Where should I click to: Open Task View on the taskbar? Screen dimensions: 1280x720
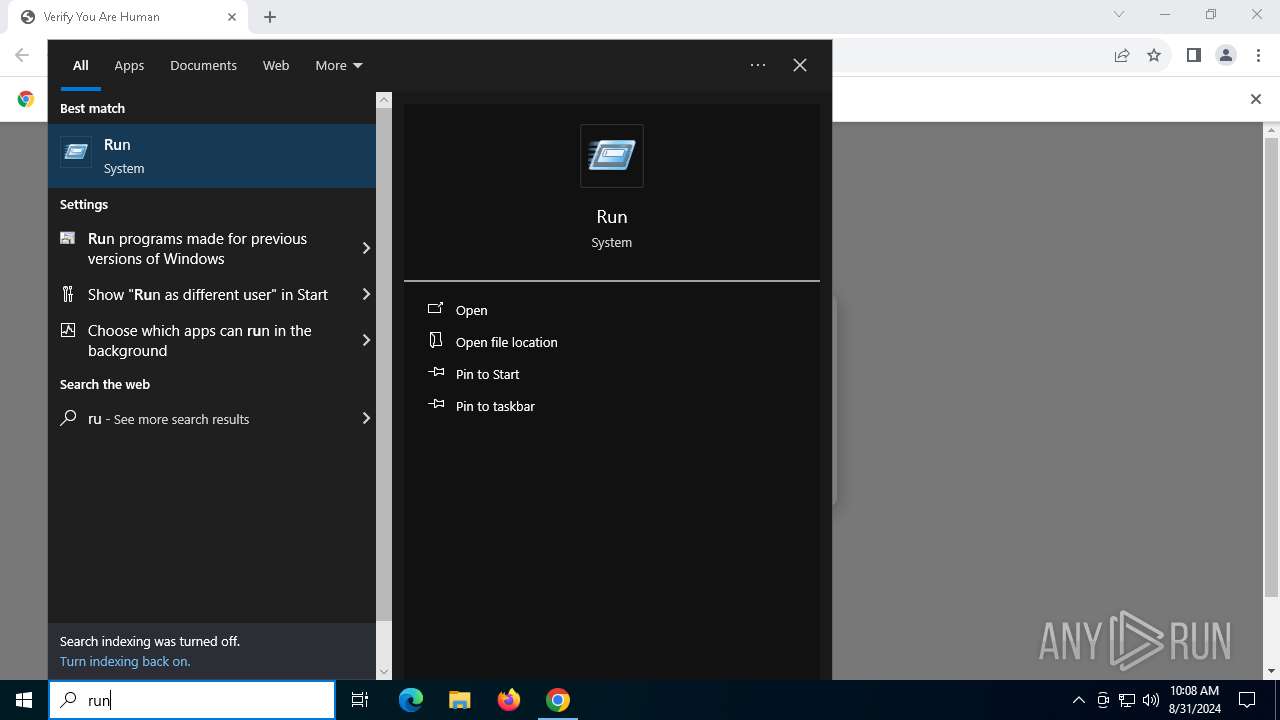point(360,700)
